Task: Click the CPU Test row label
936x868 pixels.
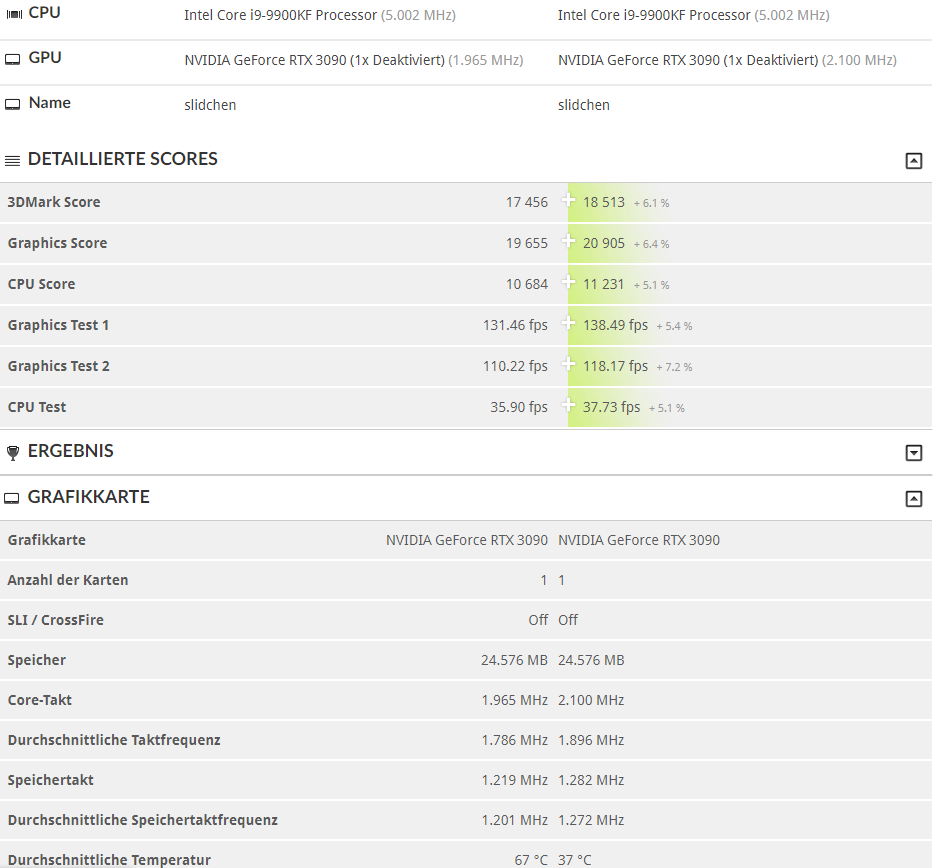Action: pos(36,407)
